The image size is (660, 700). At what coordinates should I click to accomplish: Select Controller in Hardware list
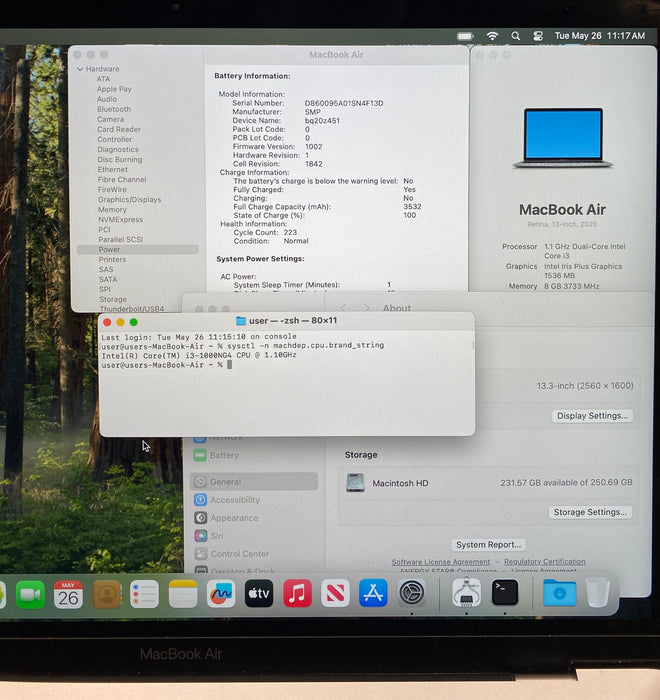tap(115, 139)
